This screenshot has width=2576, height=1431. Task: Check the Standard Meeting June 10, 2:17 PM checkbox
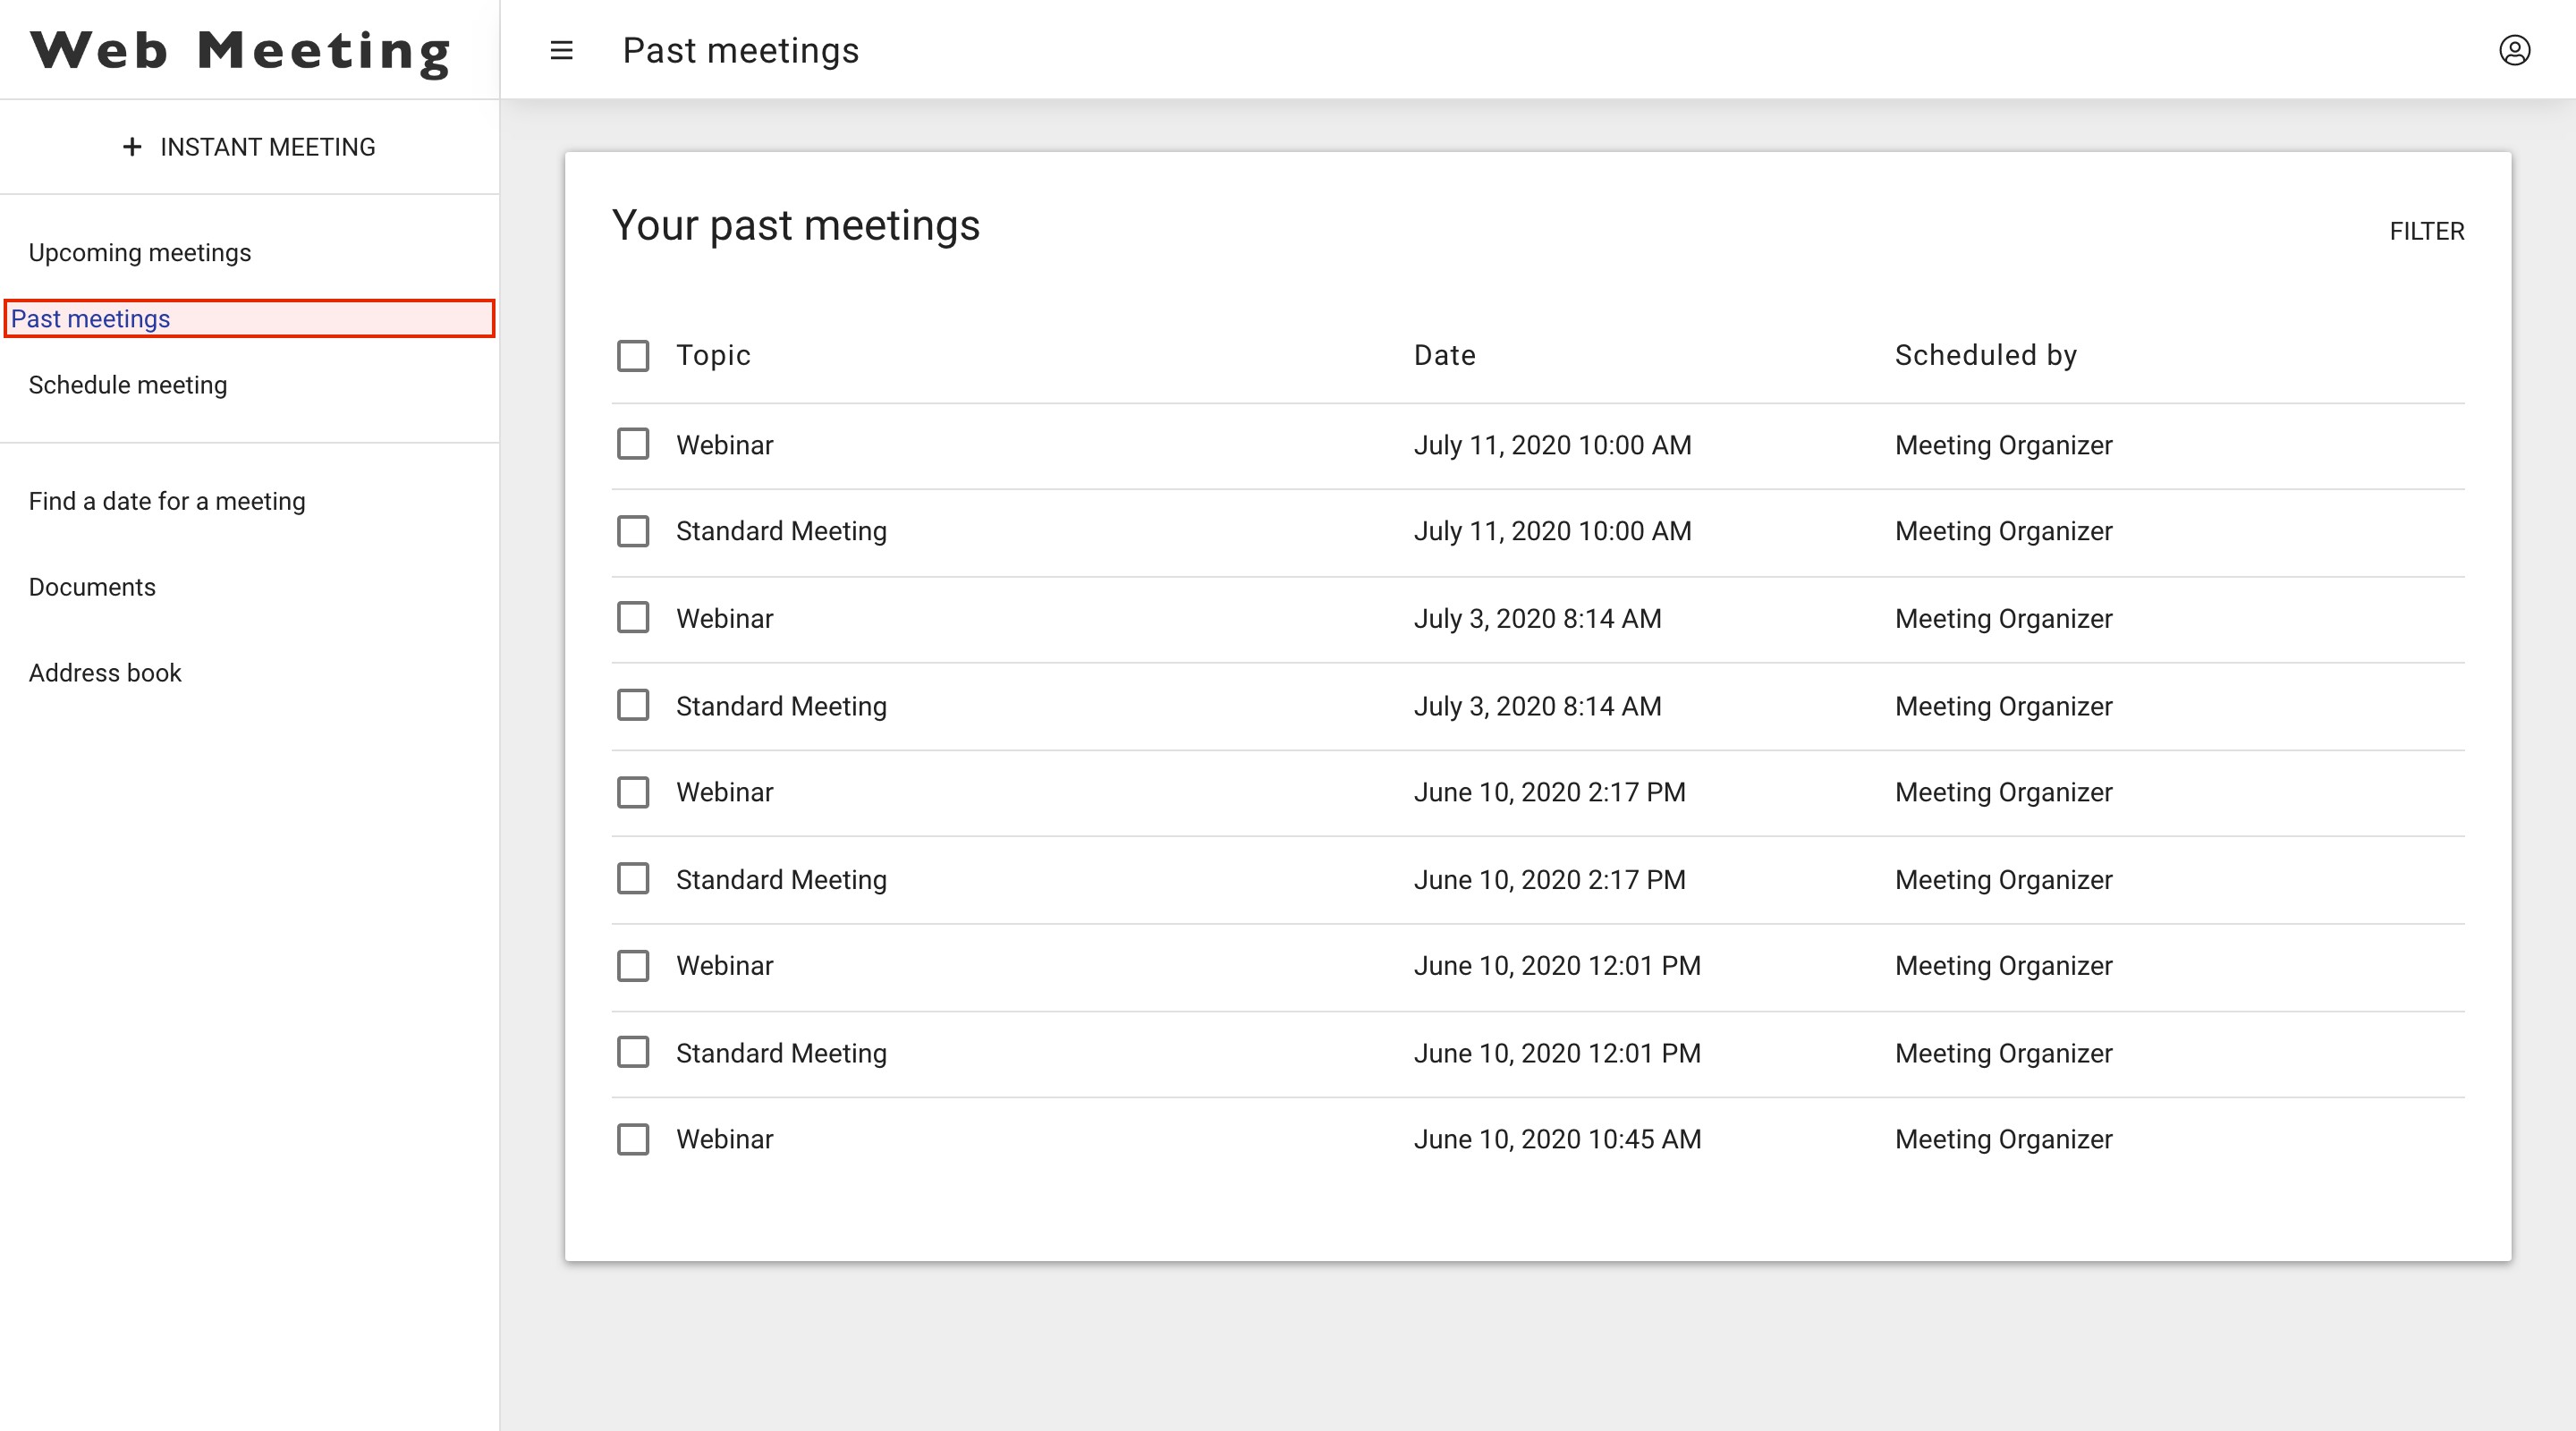[x=633, y=879]
